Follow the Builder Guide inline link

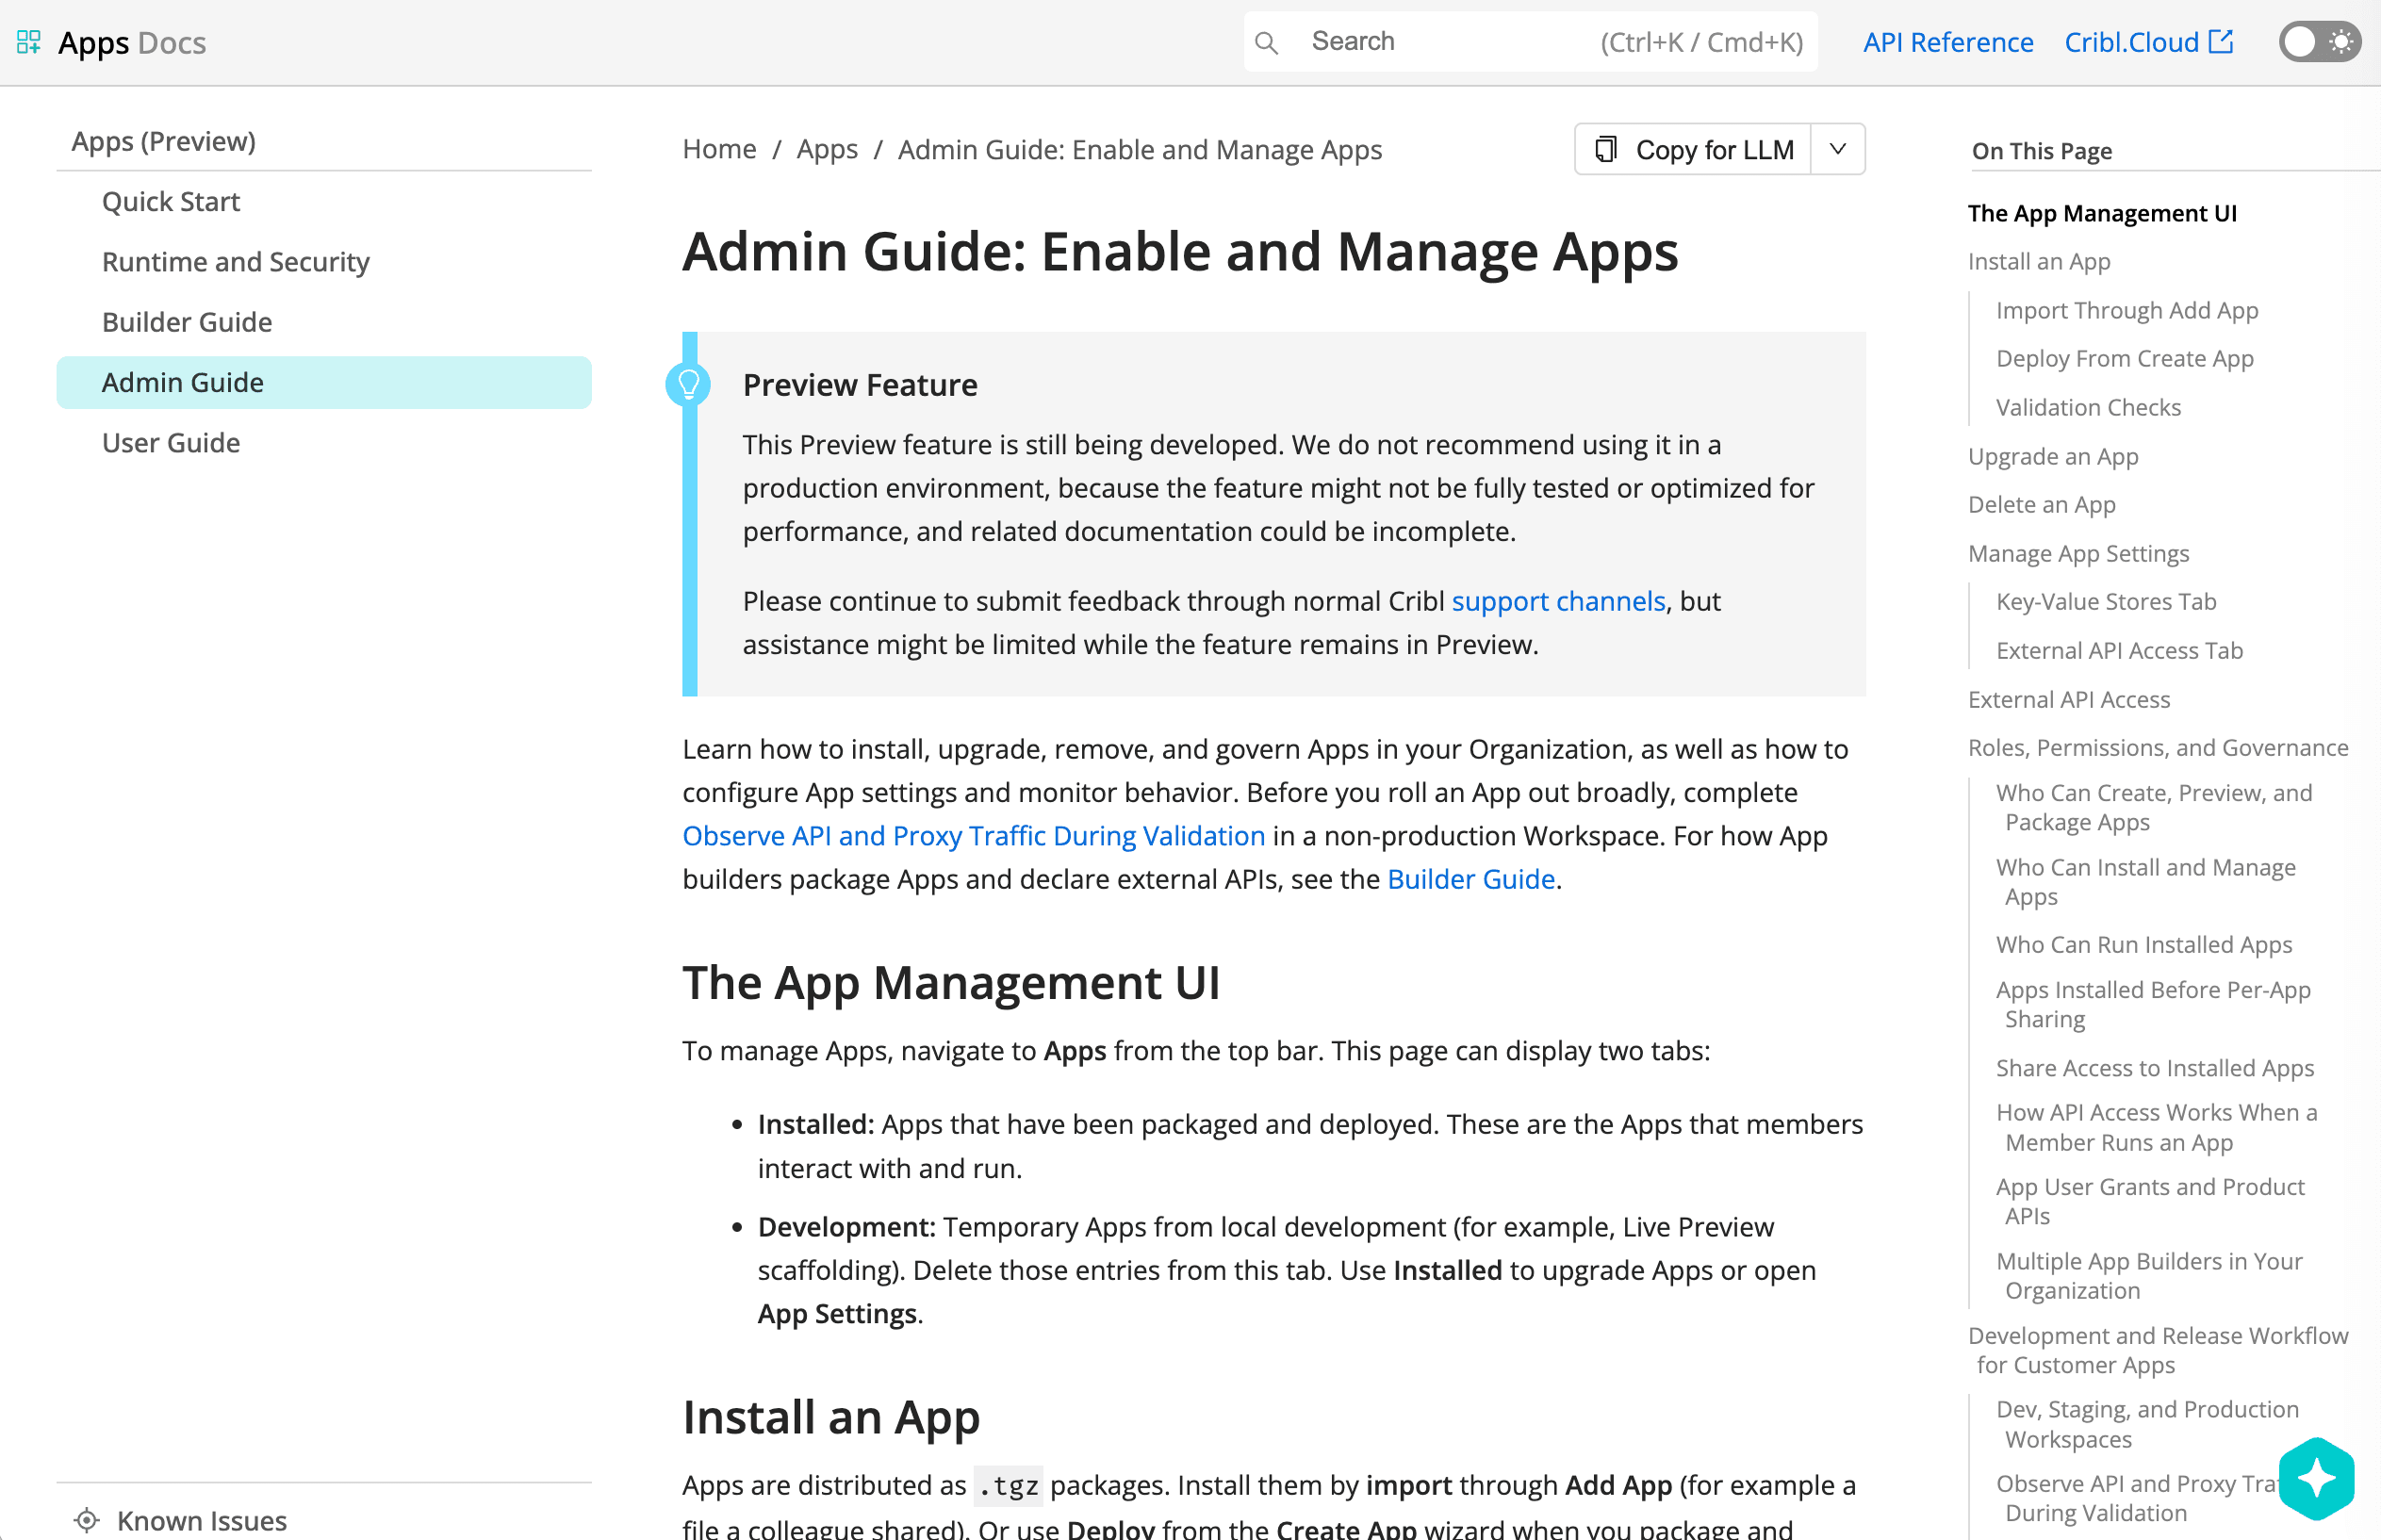click(1471, 879)
